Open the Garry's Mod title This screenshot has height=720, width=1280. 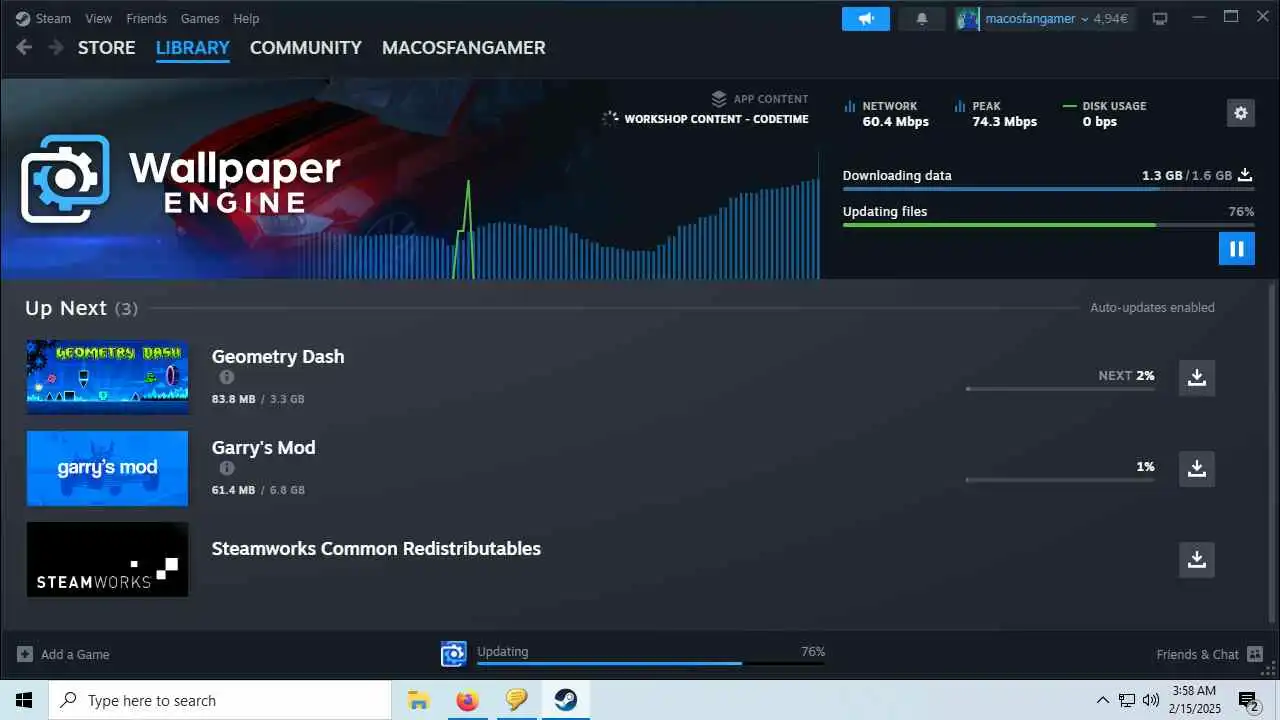click(x=264, y=448)
